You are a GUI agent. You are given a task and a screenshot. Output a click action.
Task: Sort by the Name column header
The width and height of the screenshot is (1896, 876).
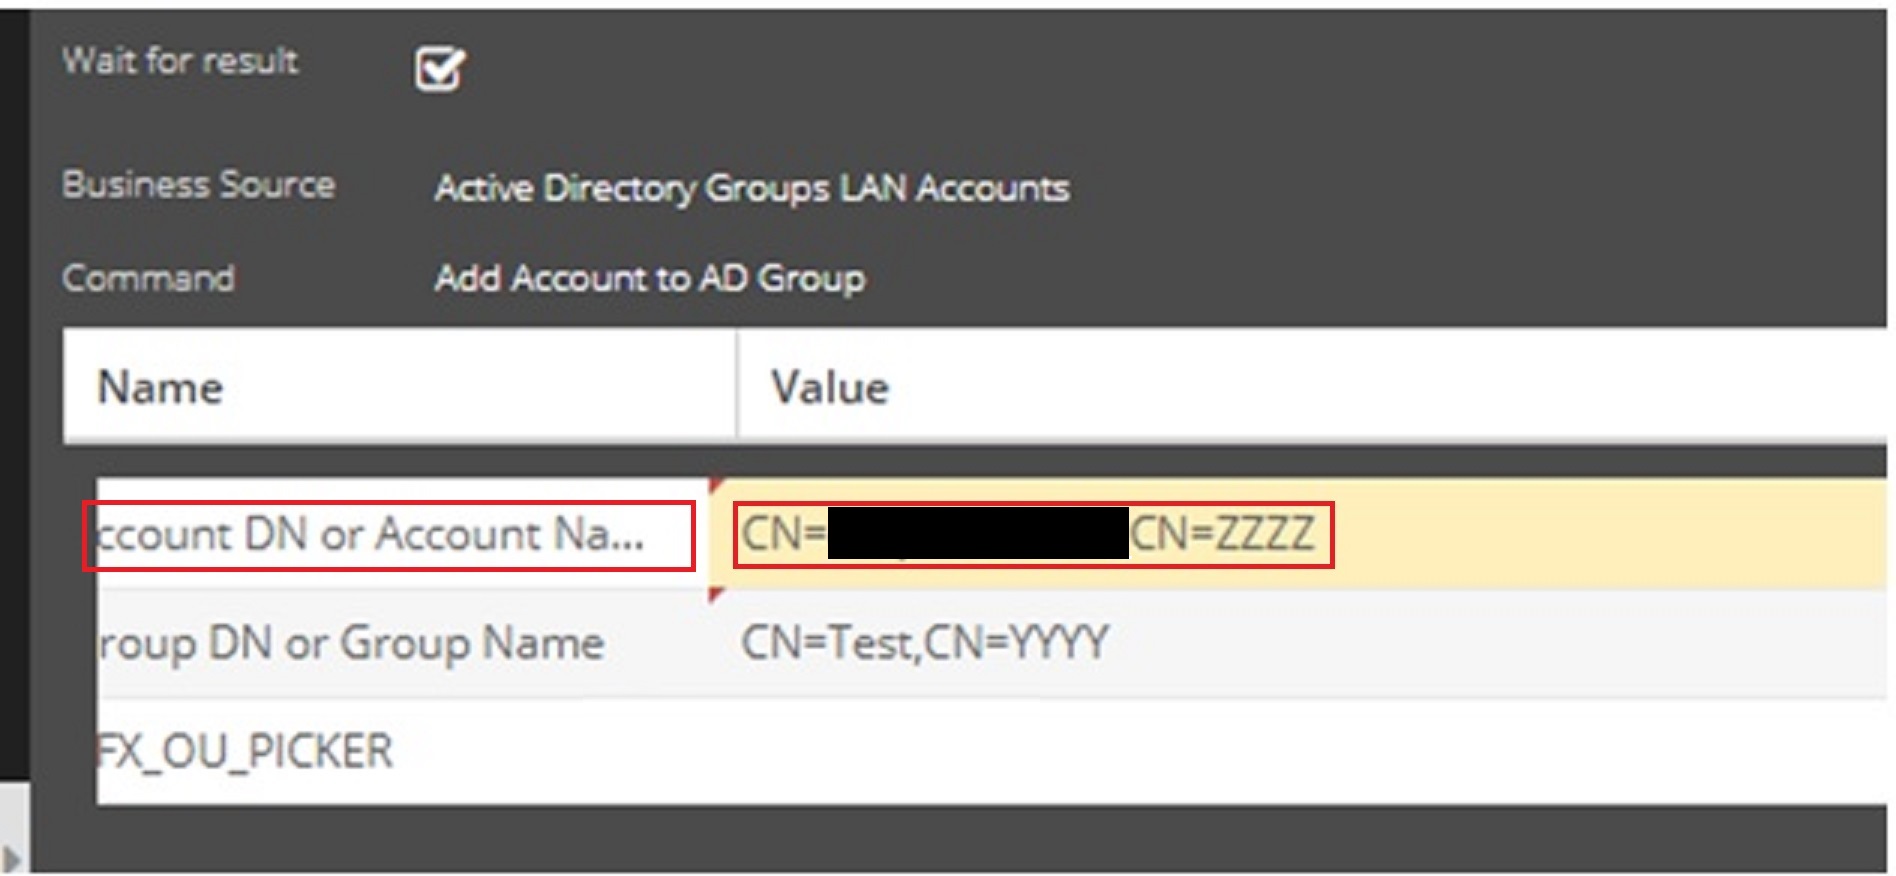pyautogui.click(x=160, y=388)
